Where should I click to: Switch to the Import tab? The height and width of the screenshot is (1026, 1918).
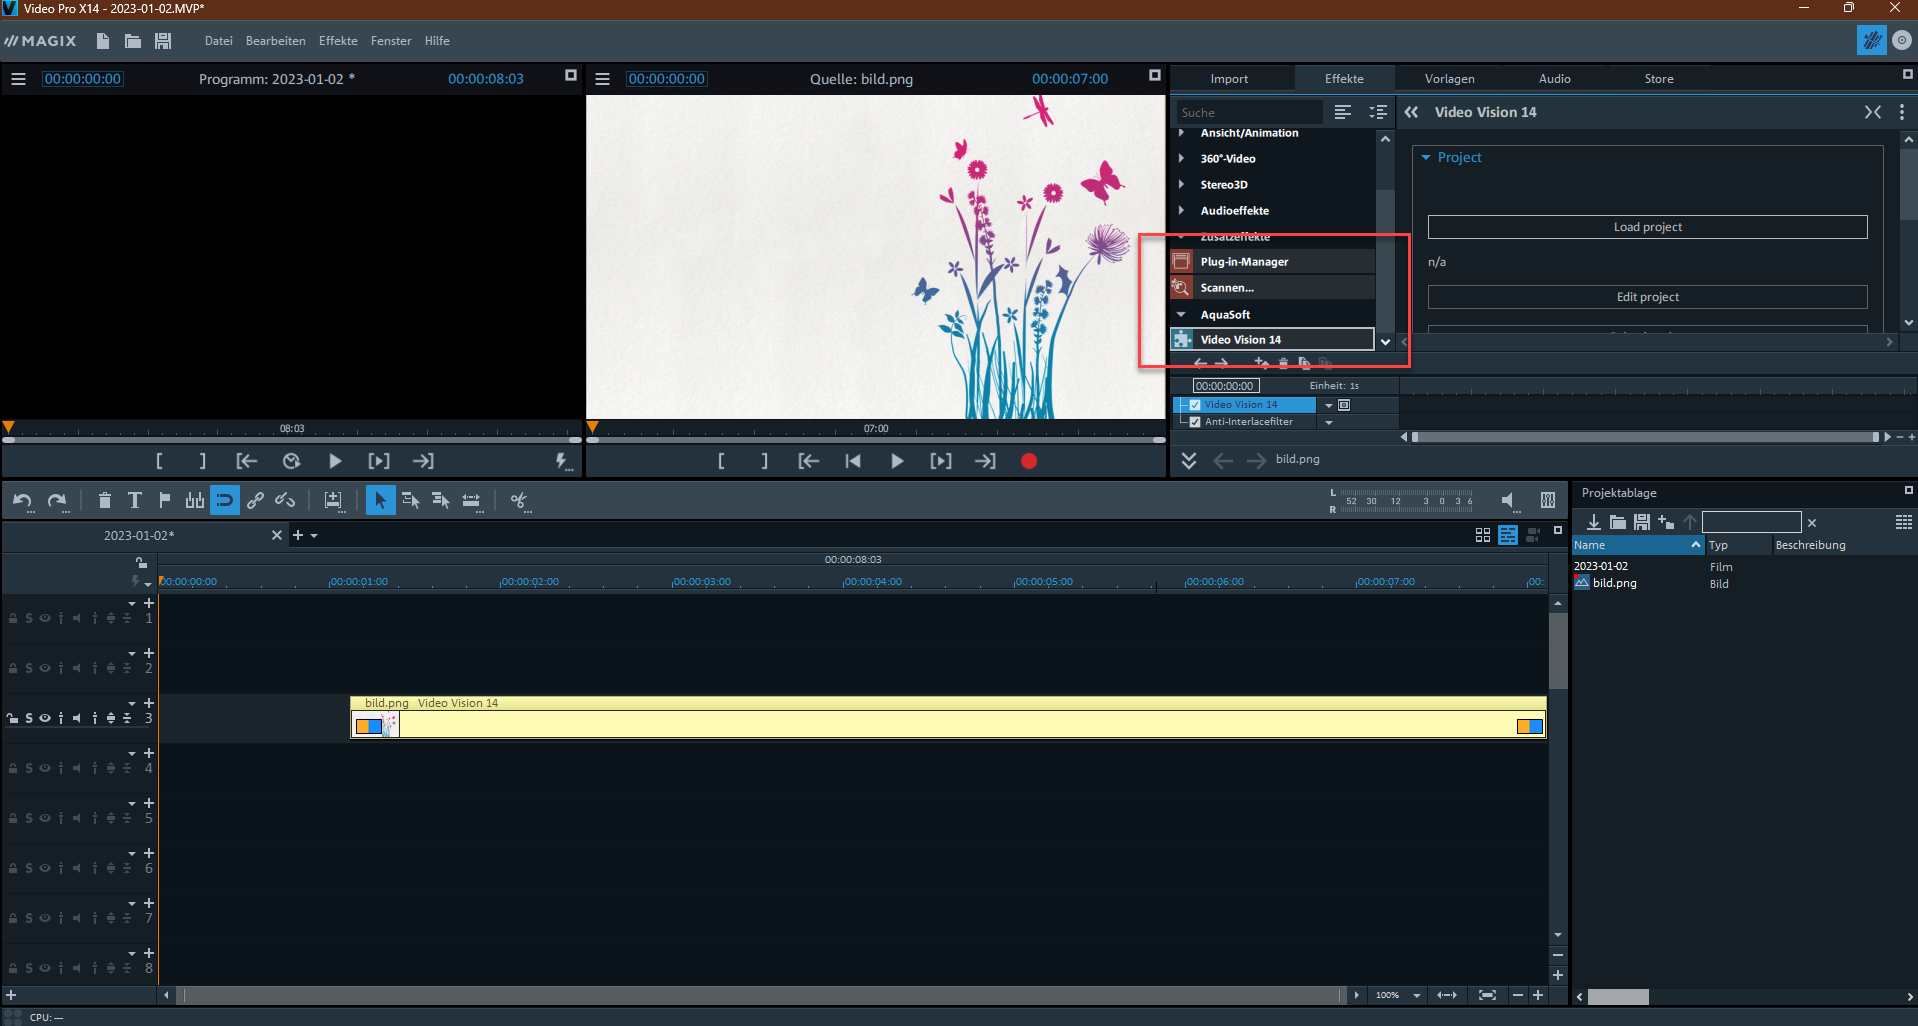tap(1229, 79)
